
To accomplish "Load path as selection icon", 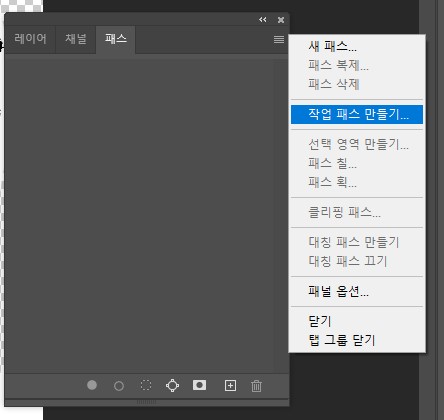I will [146, 385].
